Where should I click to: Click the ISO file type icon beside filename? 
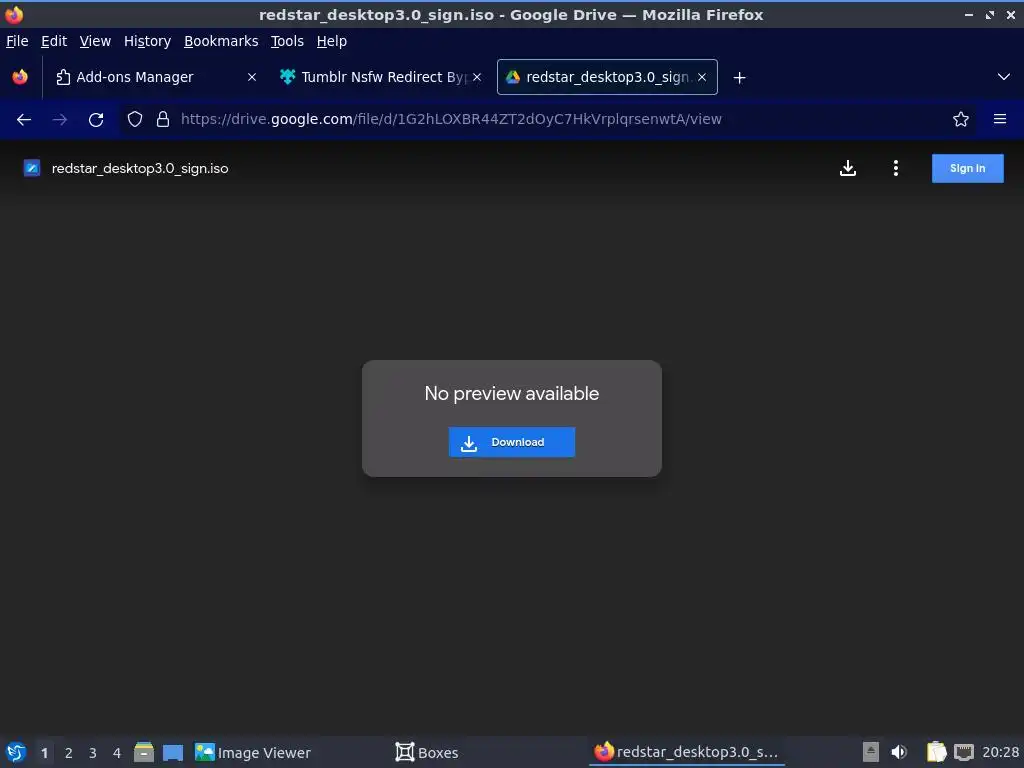point(32,168)
